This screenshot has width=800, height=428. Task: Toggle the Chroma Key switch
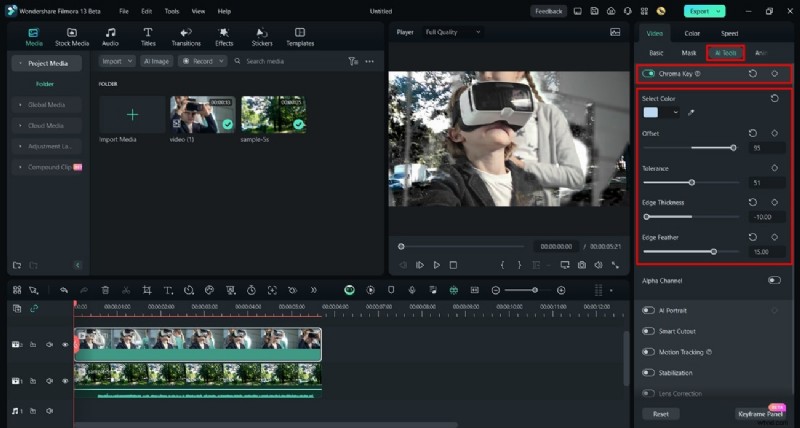(648, 73)
